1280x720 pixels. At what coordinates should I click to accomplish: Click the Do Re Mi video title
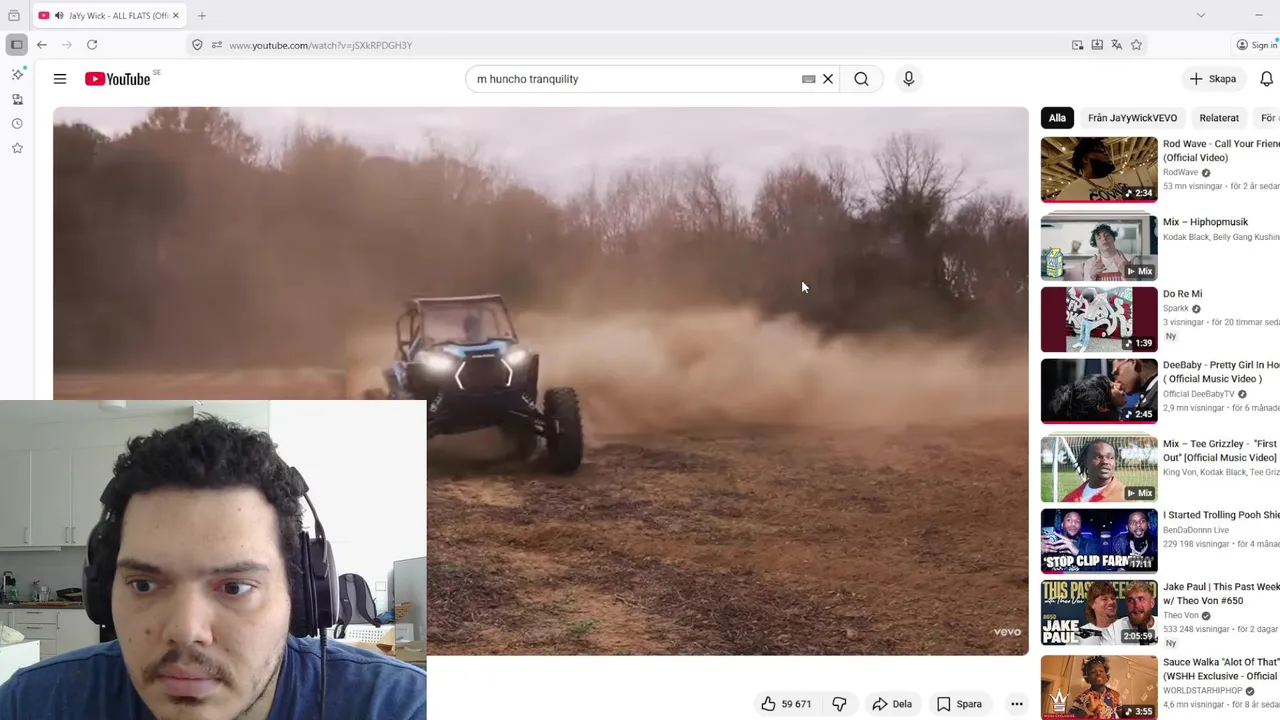[x=1182, y=294]
